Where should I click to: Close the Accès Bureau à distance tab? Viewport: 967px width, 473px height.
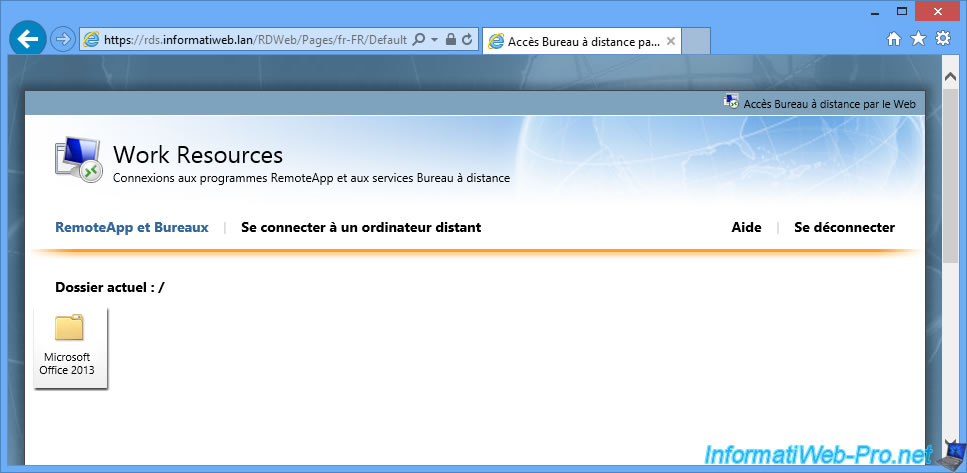click(x=671, y=41)
